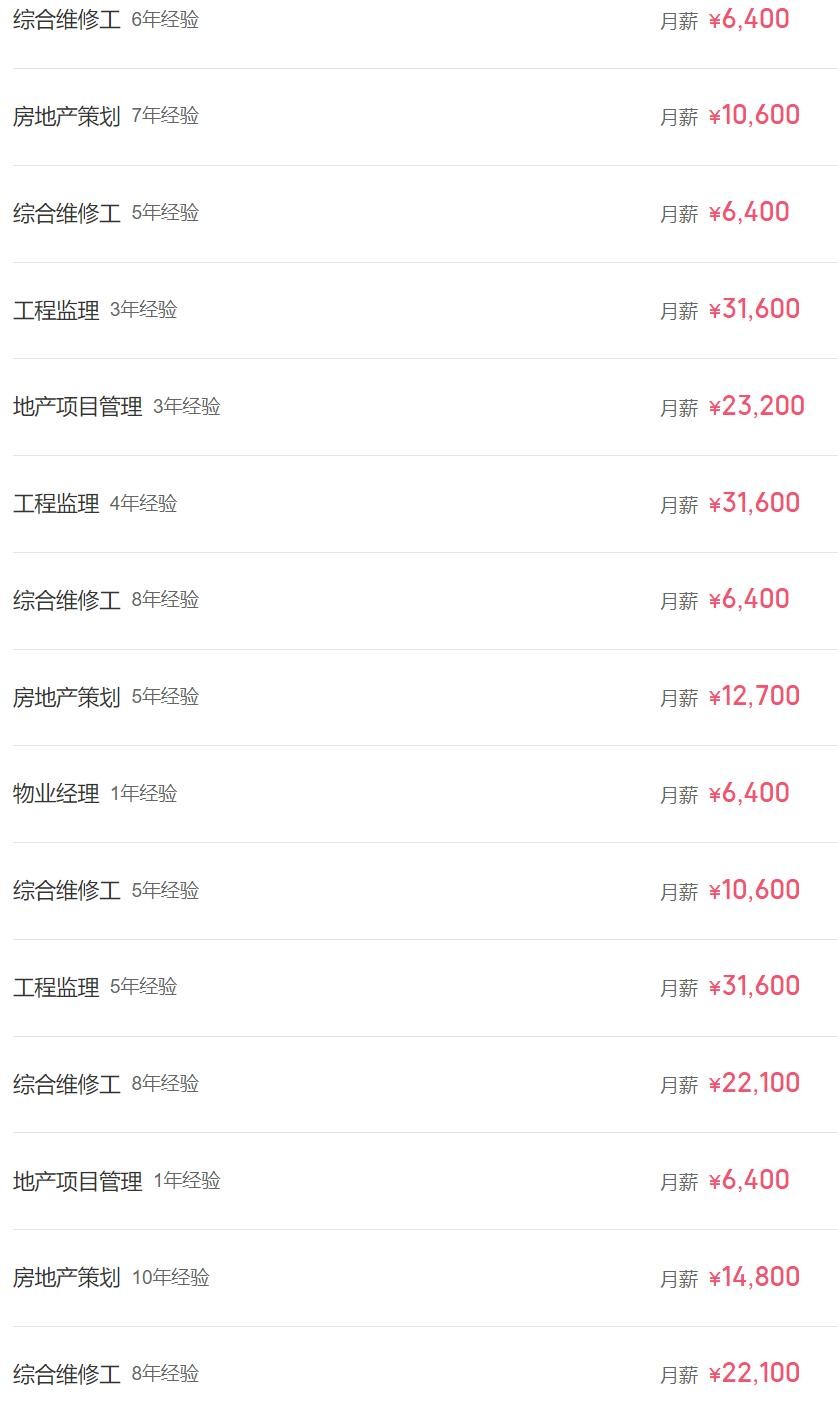Open the 物业经理 job listing
This screenshot has width=838, height=1405.
56,794
